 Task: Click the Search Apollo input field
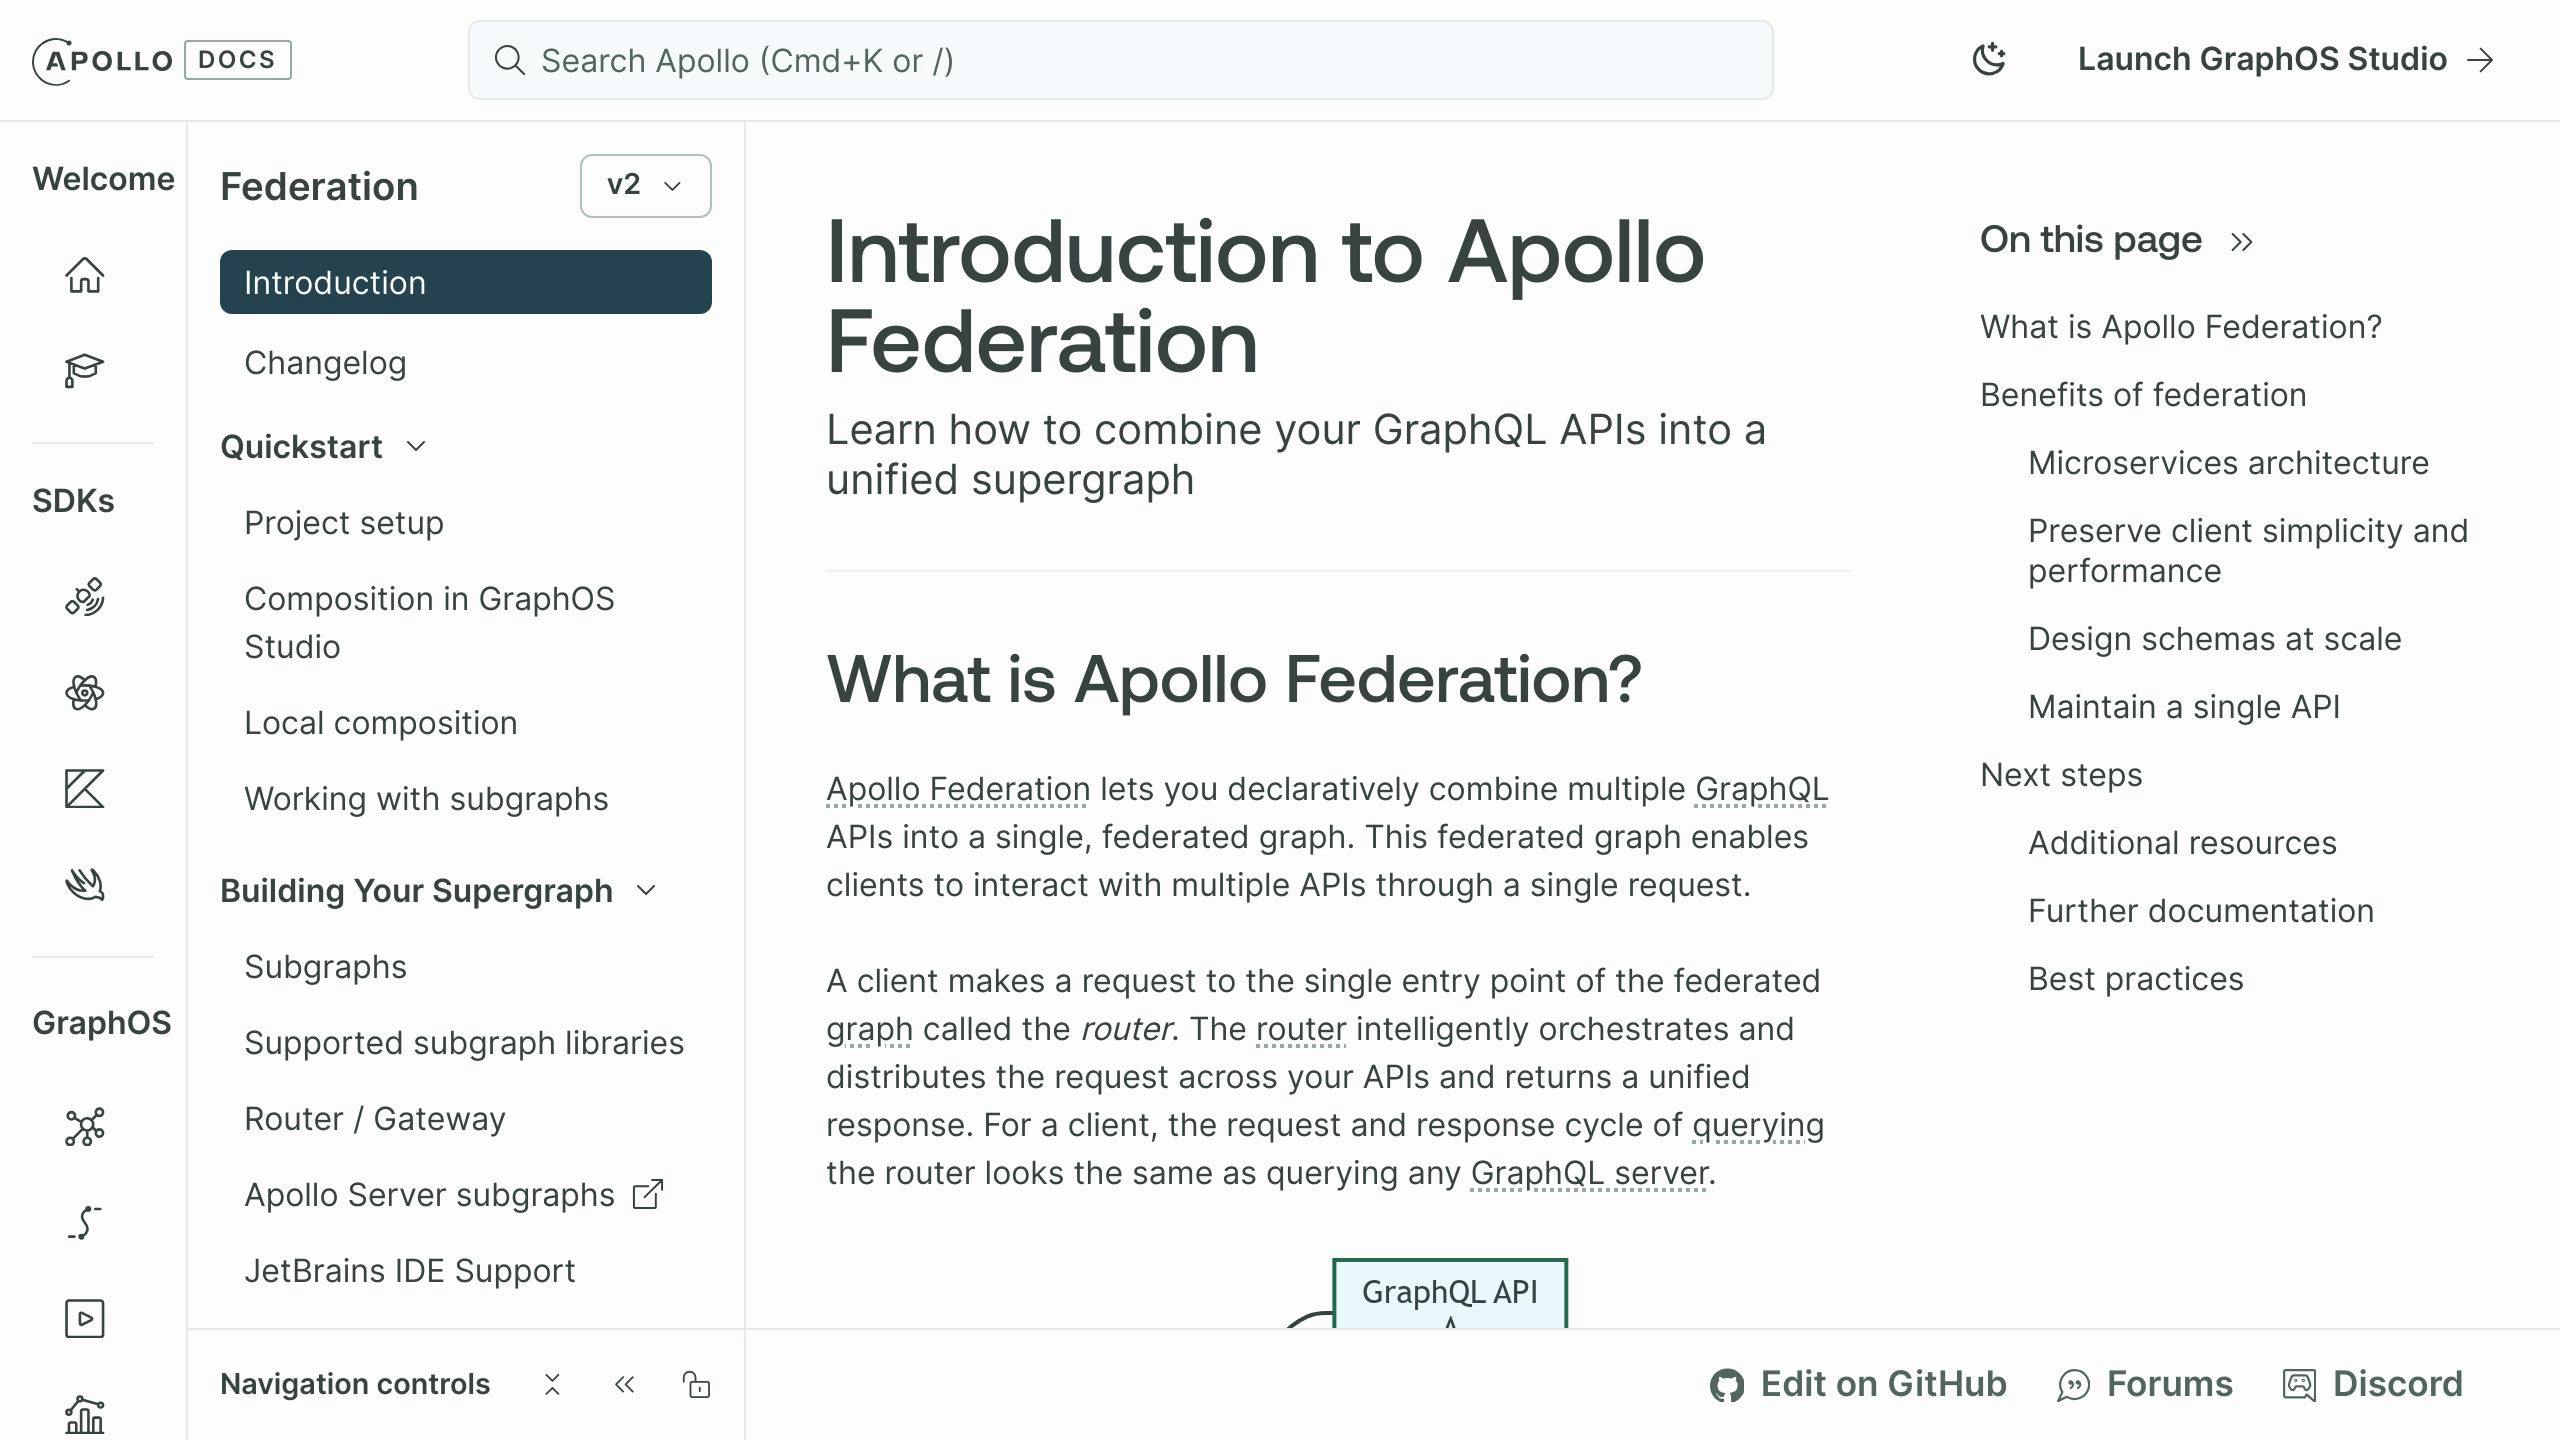coord(1120,60)
